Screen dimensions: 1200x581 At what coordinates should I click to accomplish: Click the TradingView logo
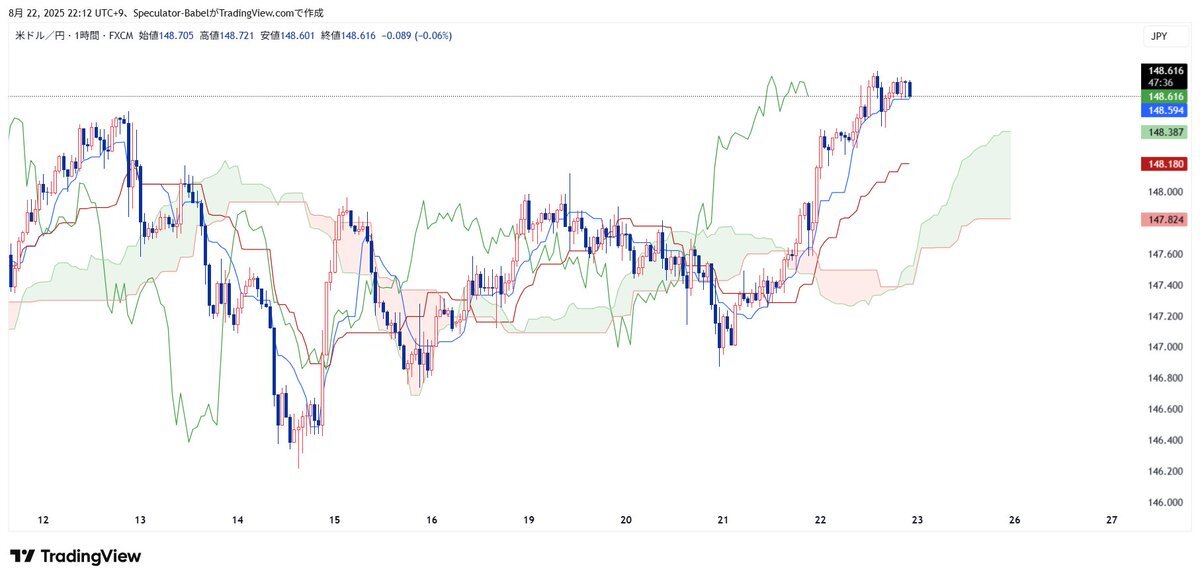(75, 556)
